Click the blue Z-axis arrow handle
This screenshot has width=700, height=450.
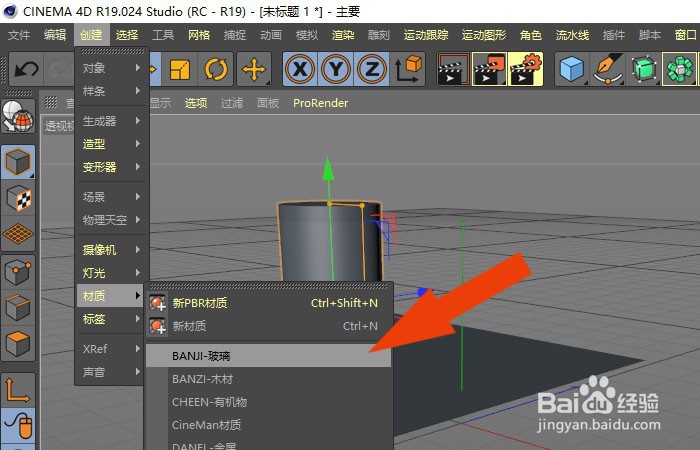pos(423,292)
